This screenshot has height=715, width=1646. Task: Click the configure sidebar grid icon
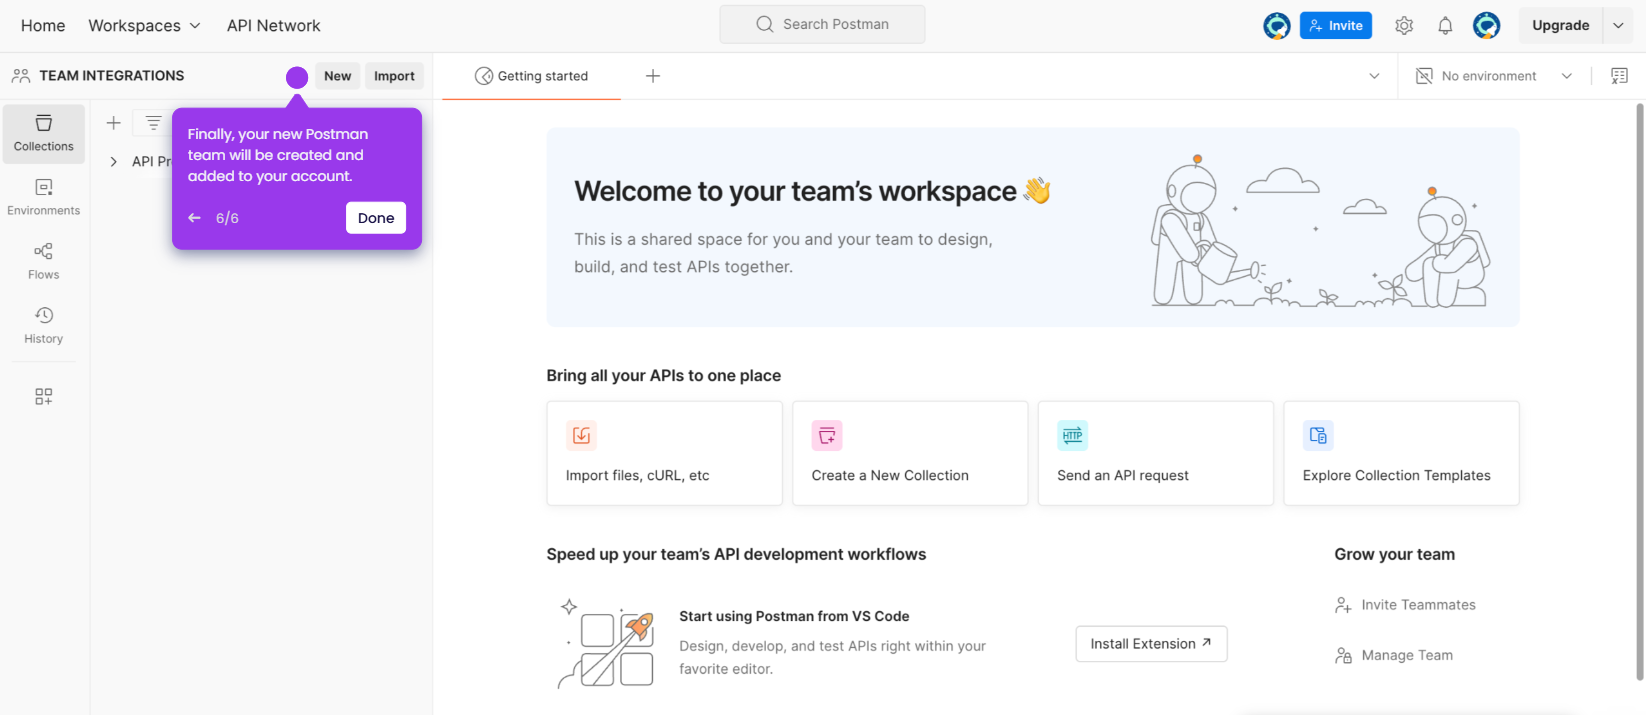click(44, 397)
